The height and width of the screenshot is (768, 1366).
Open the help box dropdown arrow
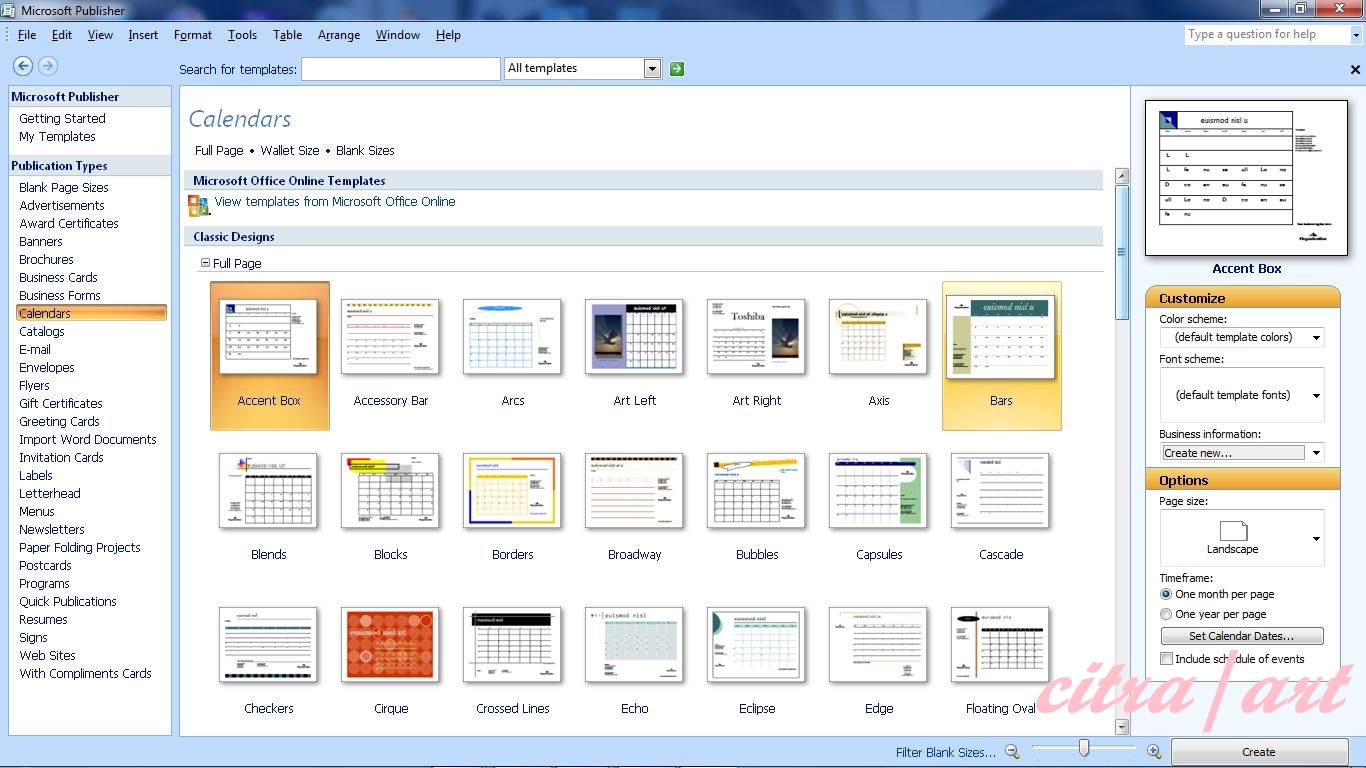click(x=1356, y=35)
